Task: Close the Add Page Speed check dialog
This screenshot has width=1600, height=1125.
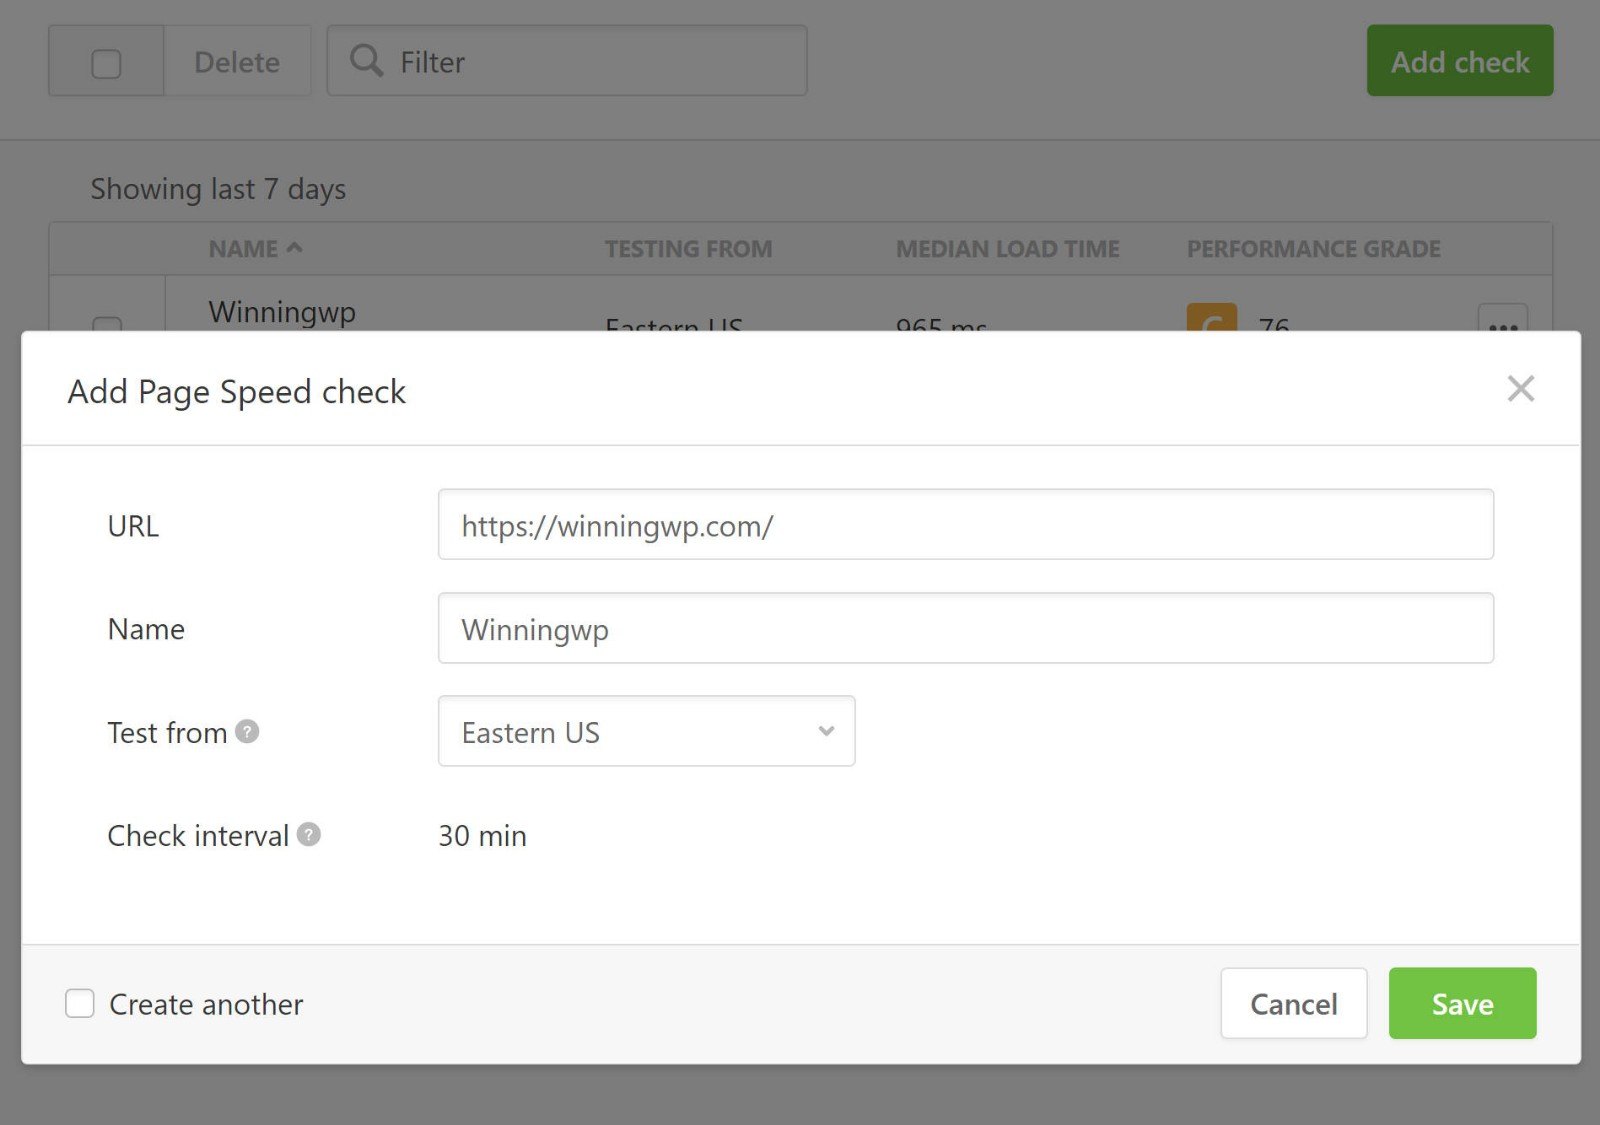Action: [x=1520, y=389]
